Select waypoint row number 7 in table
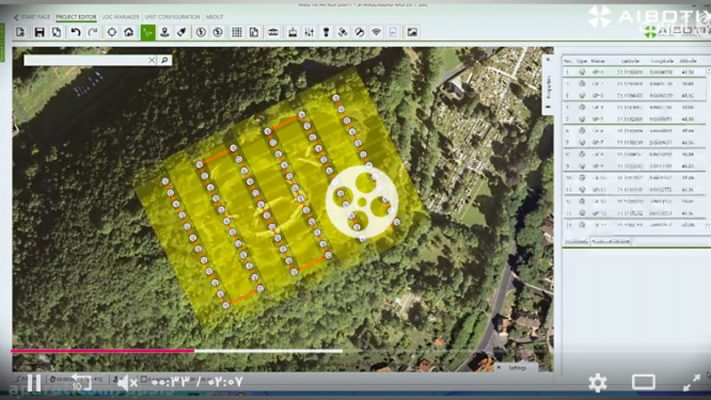Image resolution: width=711 pixels, height=400 pixels. coord(634,142)
